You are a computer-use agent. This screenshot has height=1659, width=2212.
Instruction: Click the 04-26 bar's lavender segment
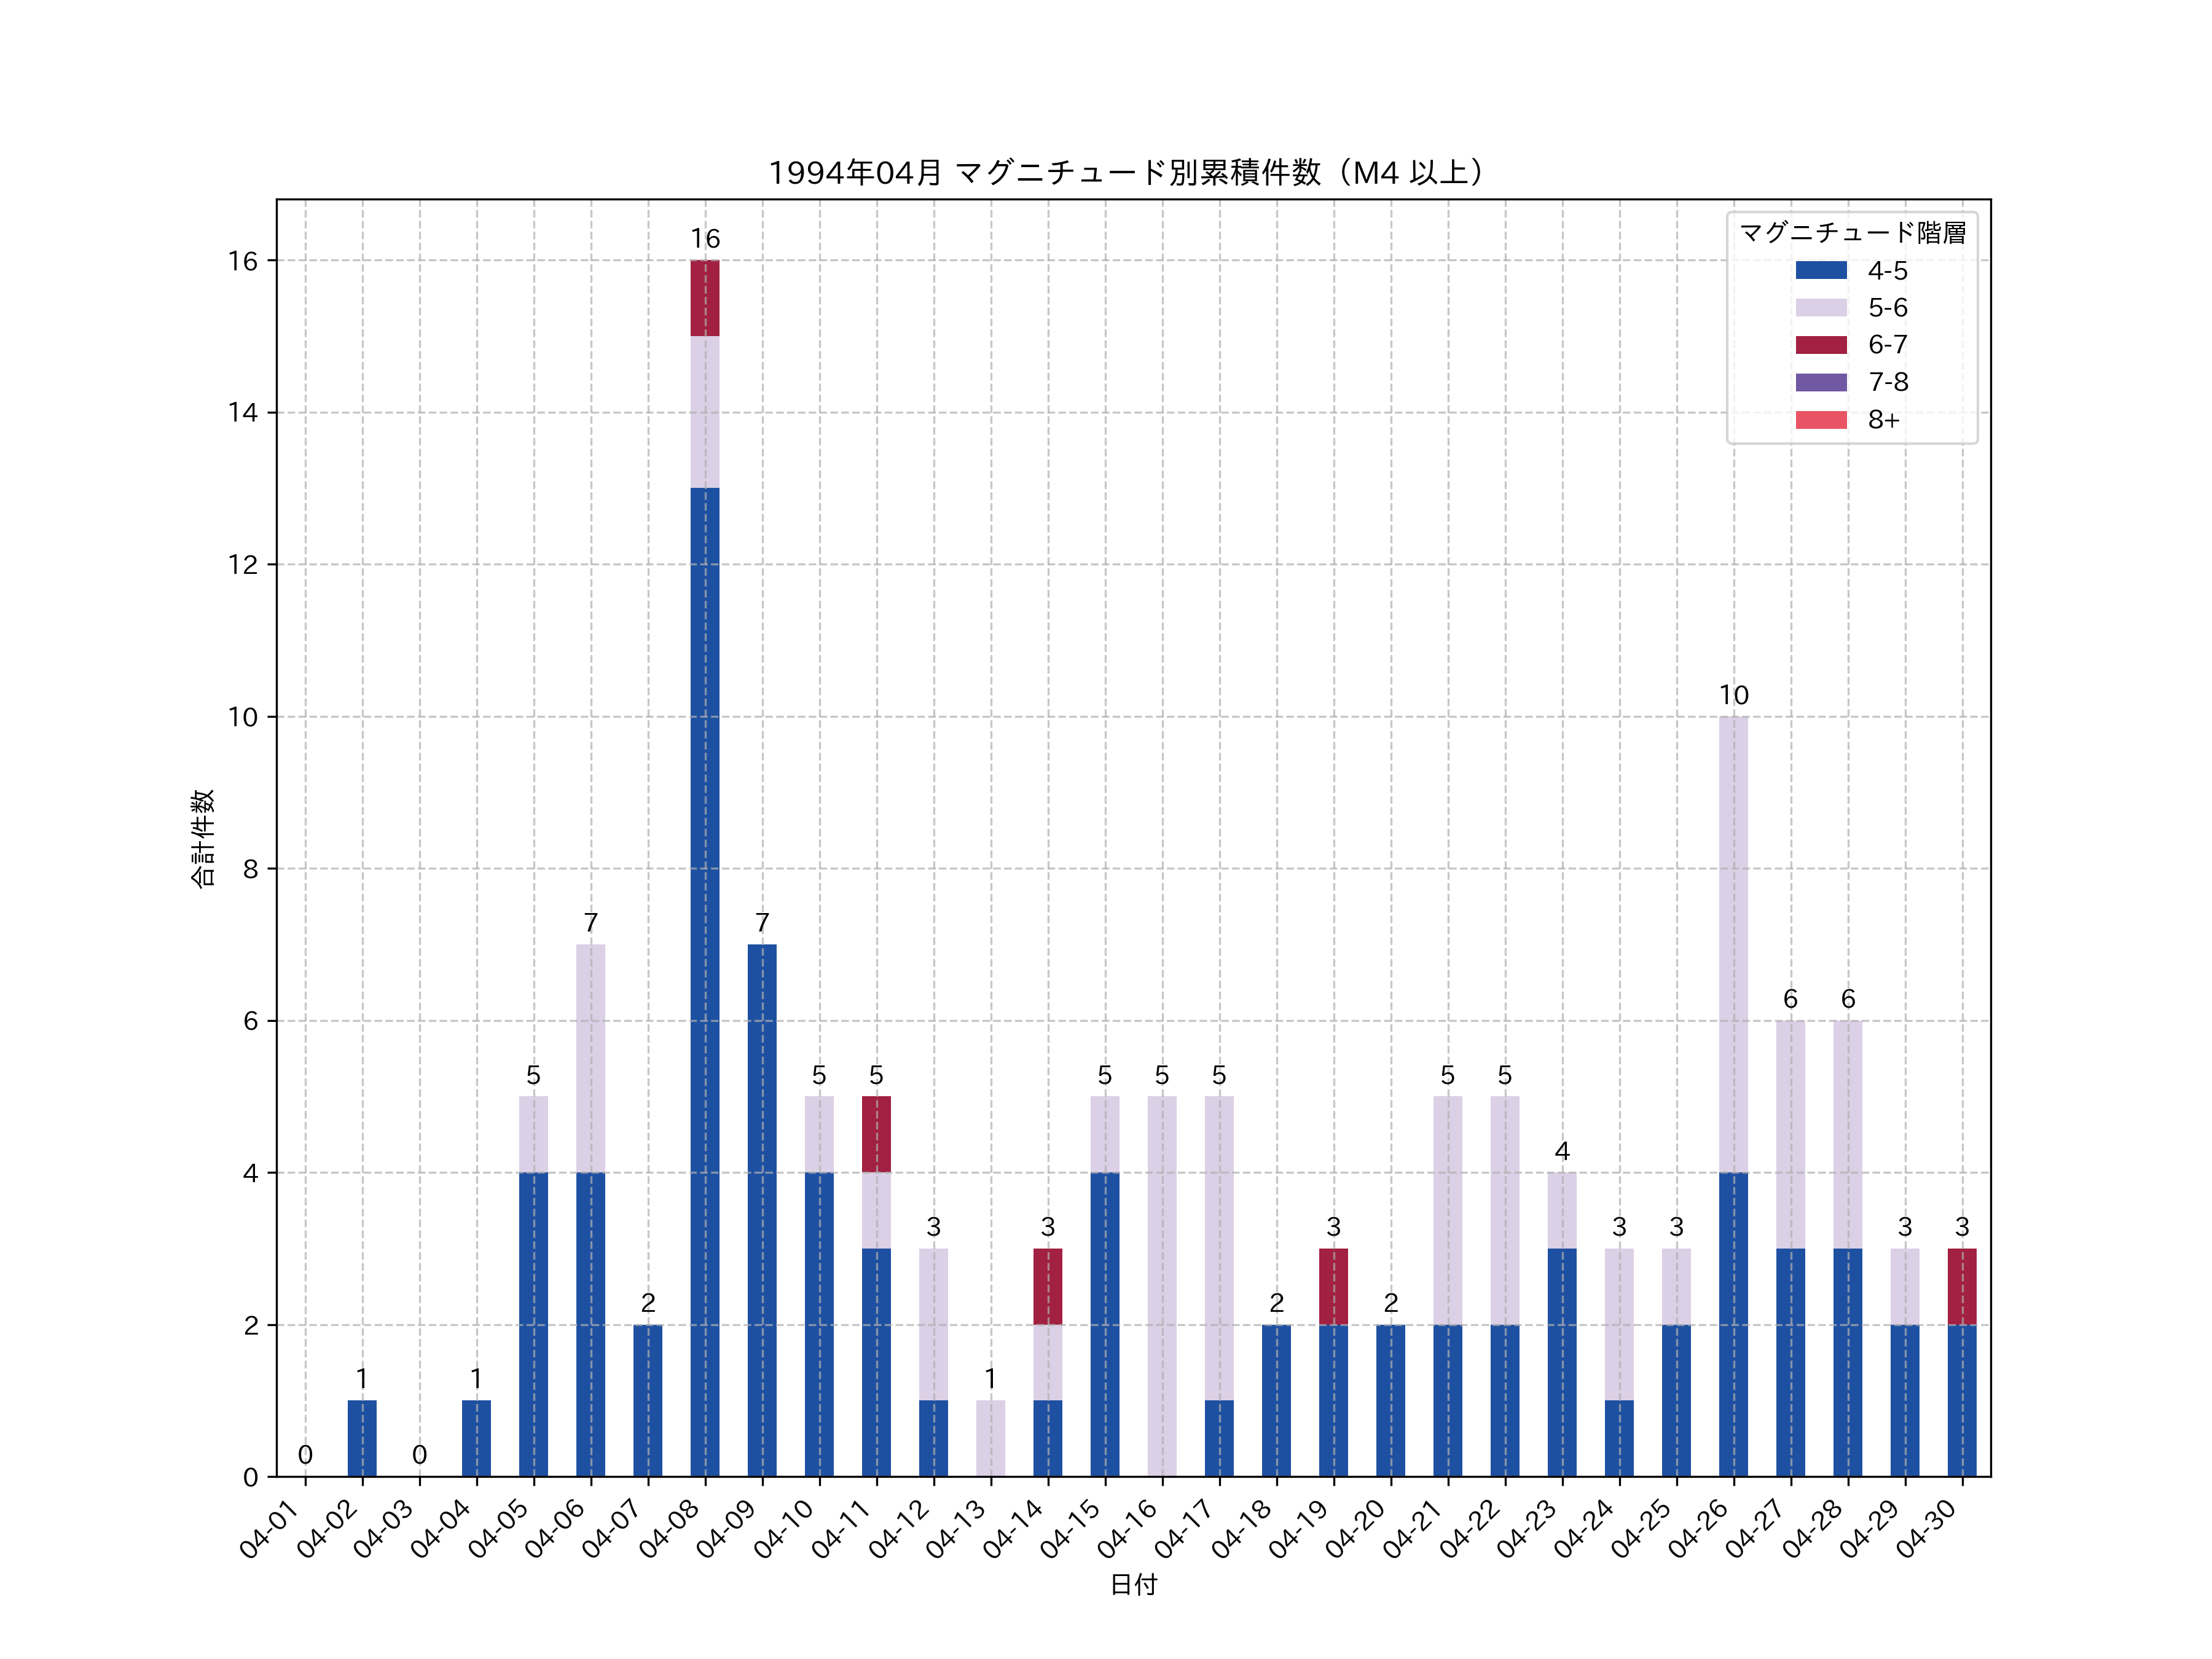pyautogui.click(x=1733, y=945)
